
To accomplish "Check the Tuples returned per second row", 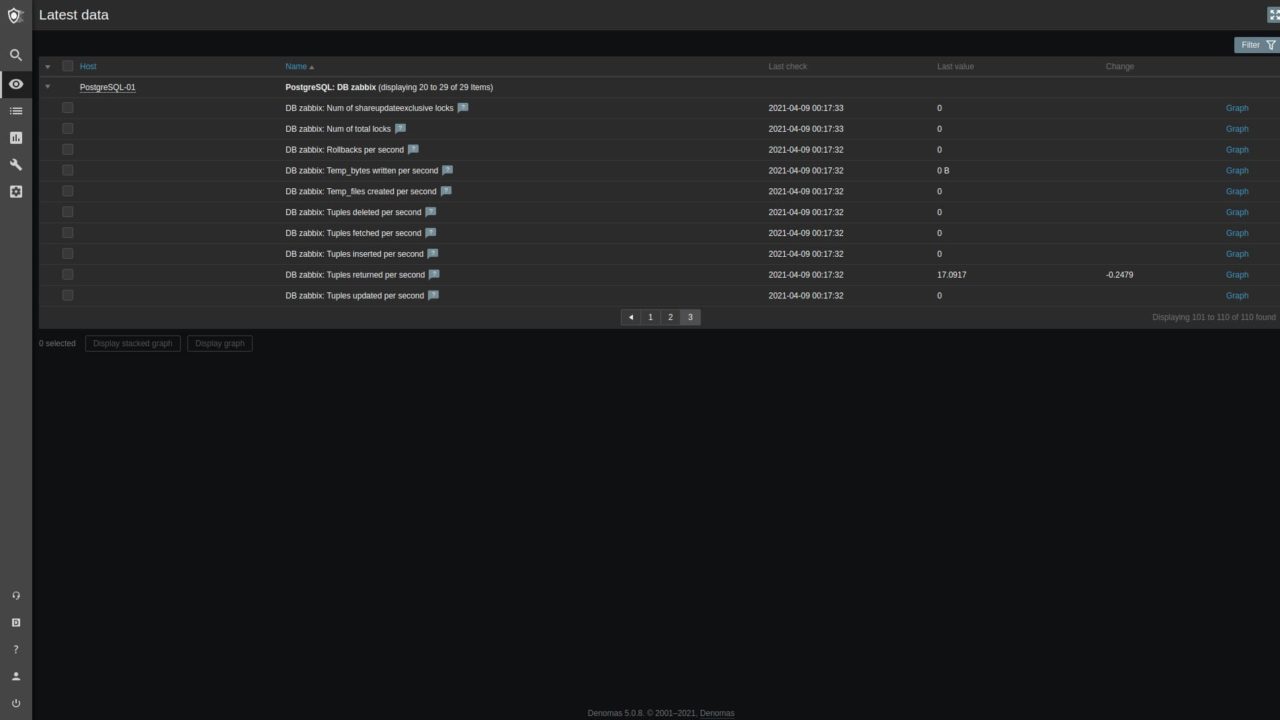I will (x=68, y=274).
